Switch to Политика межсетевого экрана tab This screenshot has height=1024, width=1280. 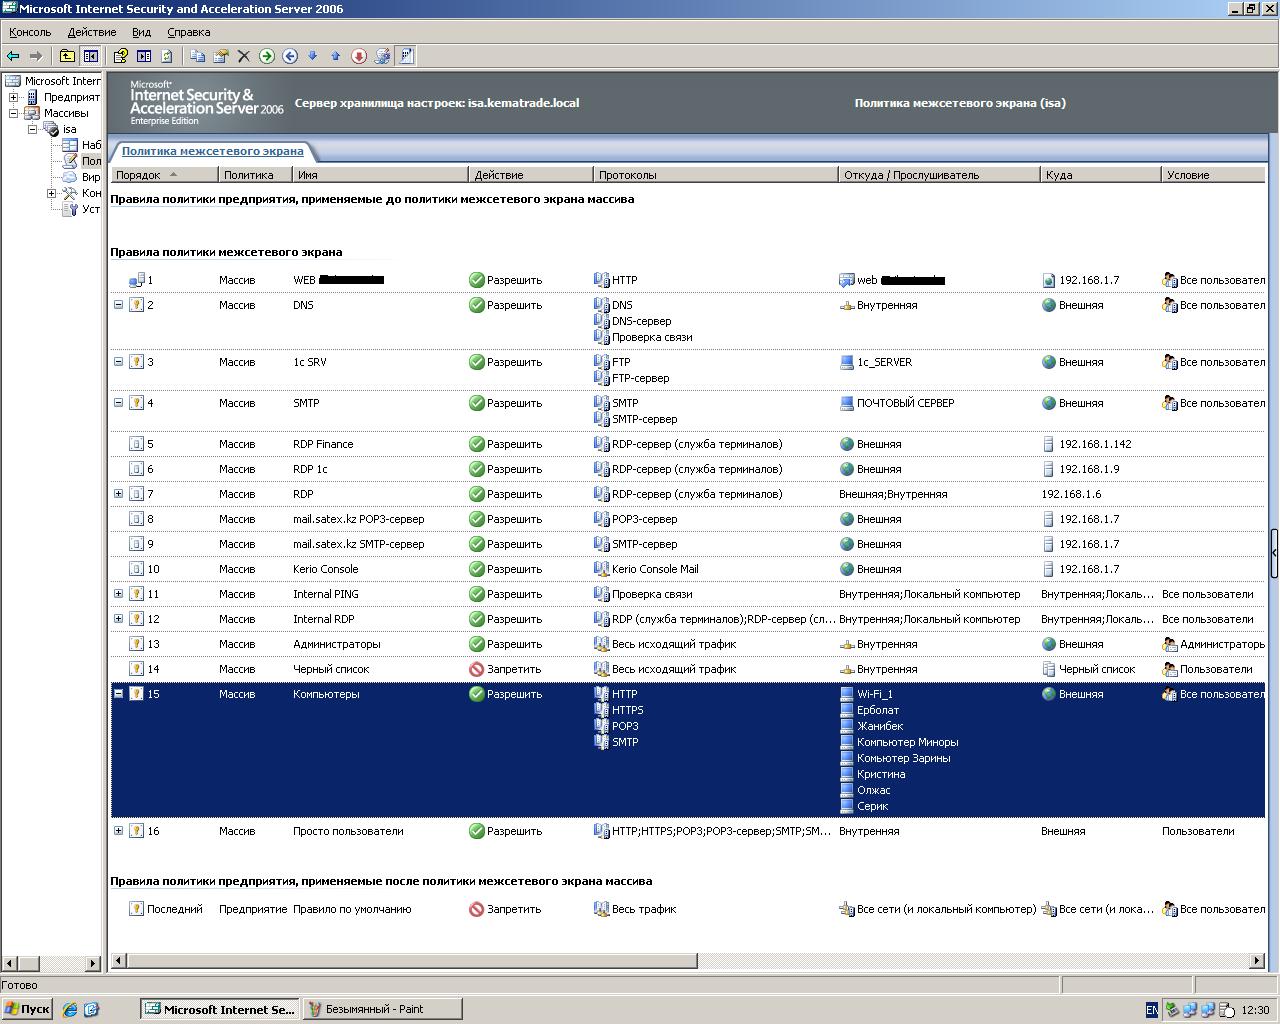click(212, 151)
